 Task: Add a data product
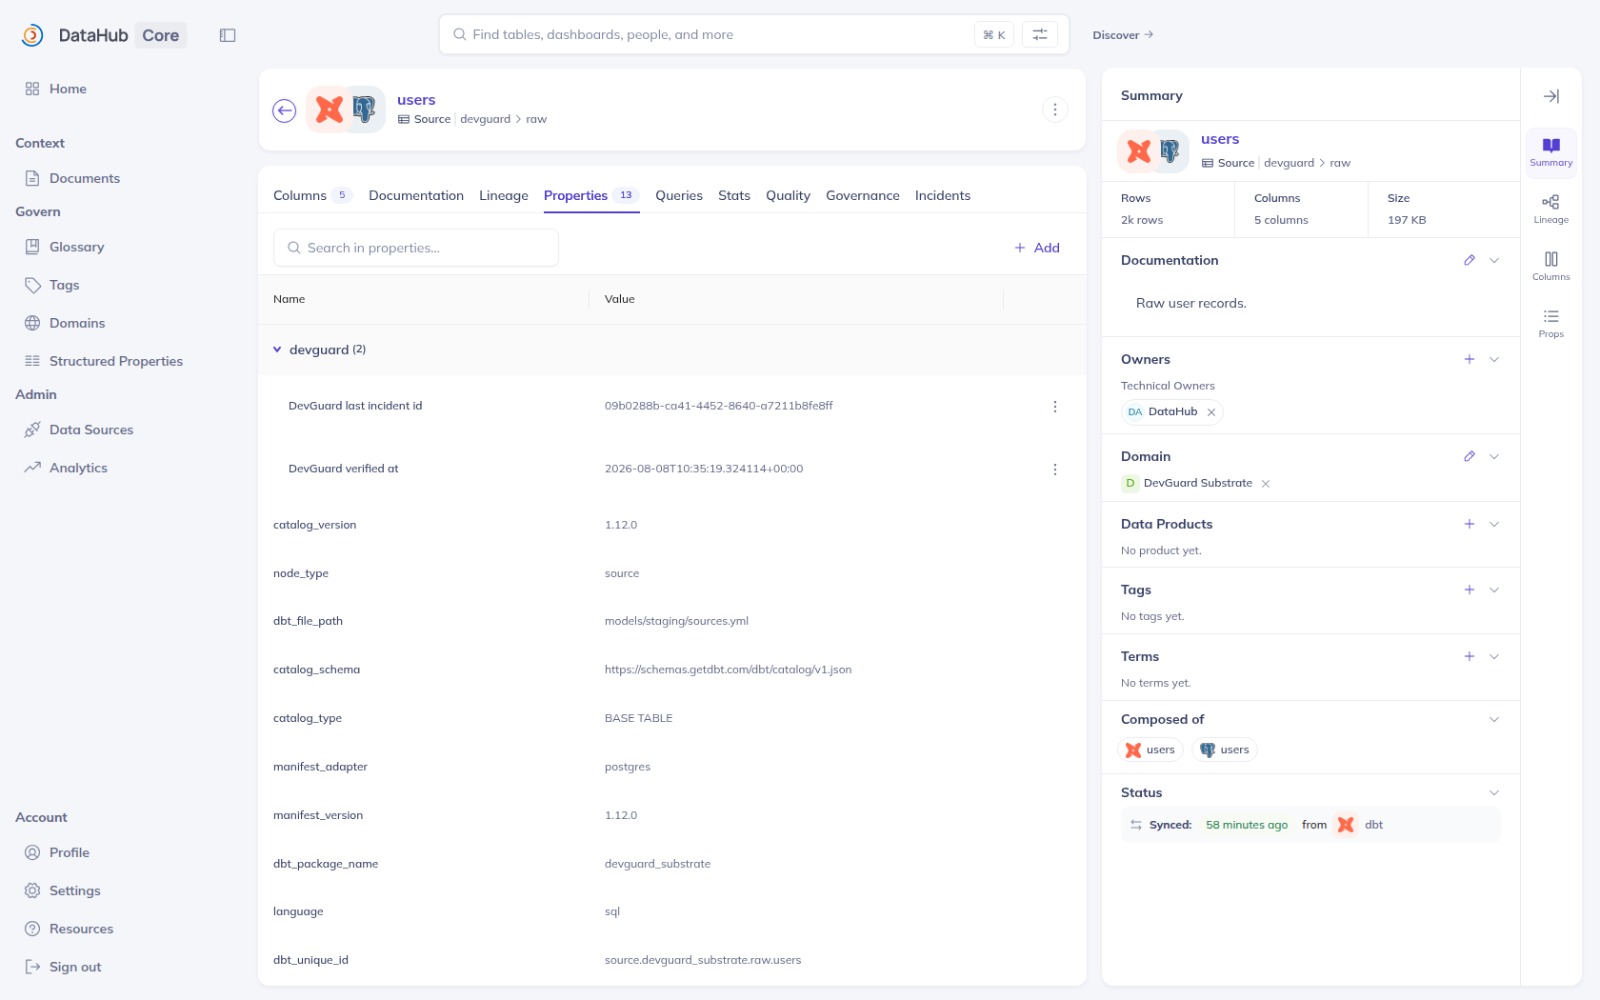tap(1469, 524)
